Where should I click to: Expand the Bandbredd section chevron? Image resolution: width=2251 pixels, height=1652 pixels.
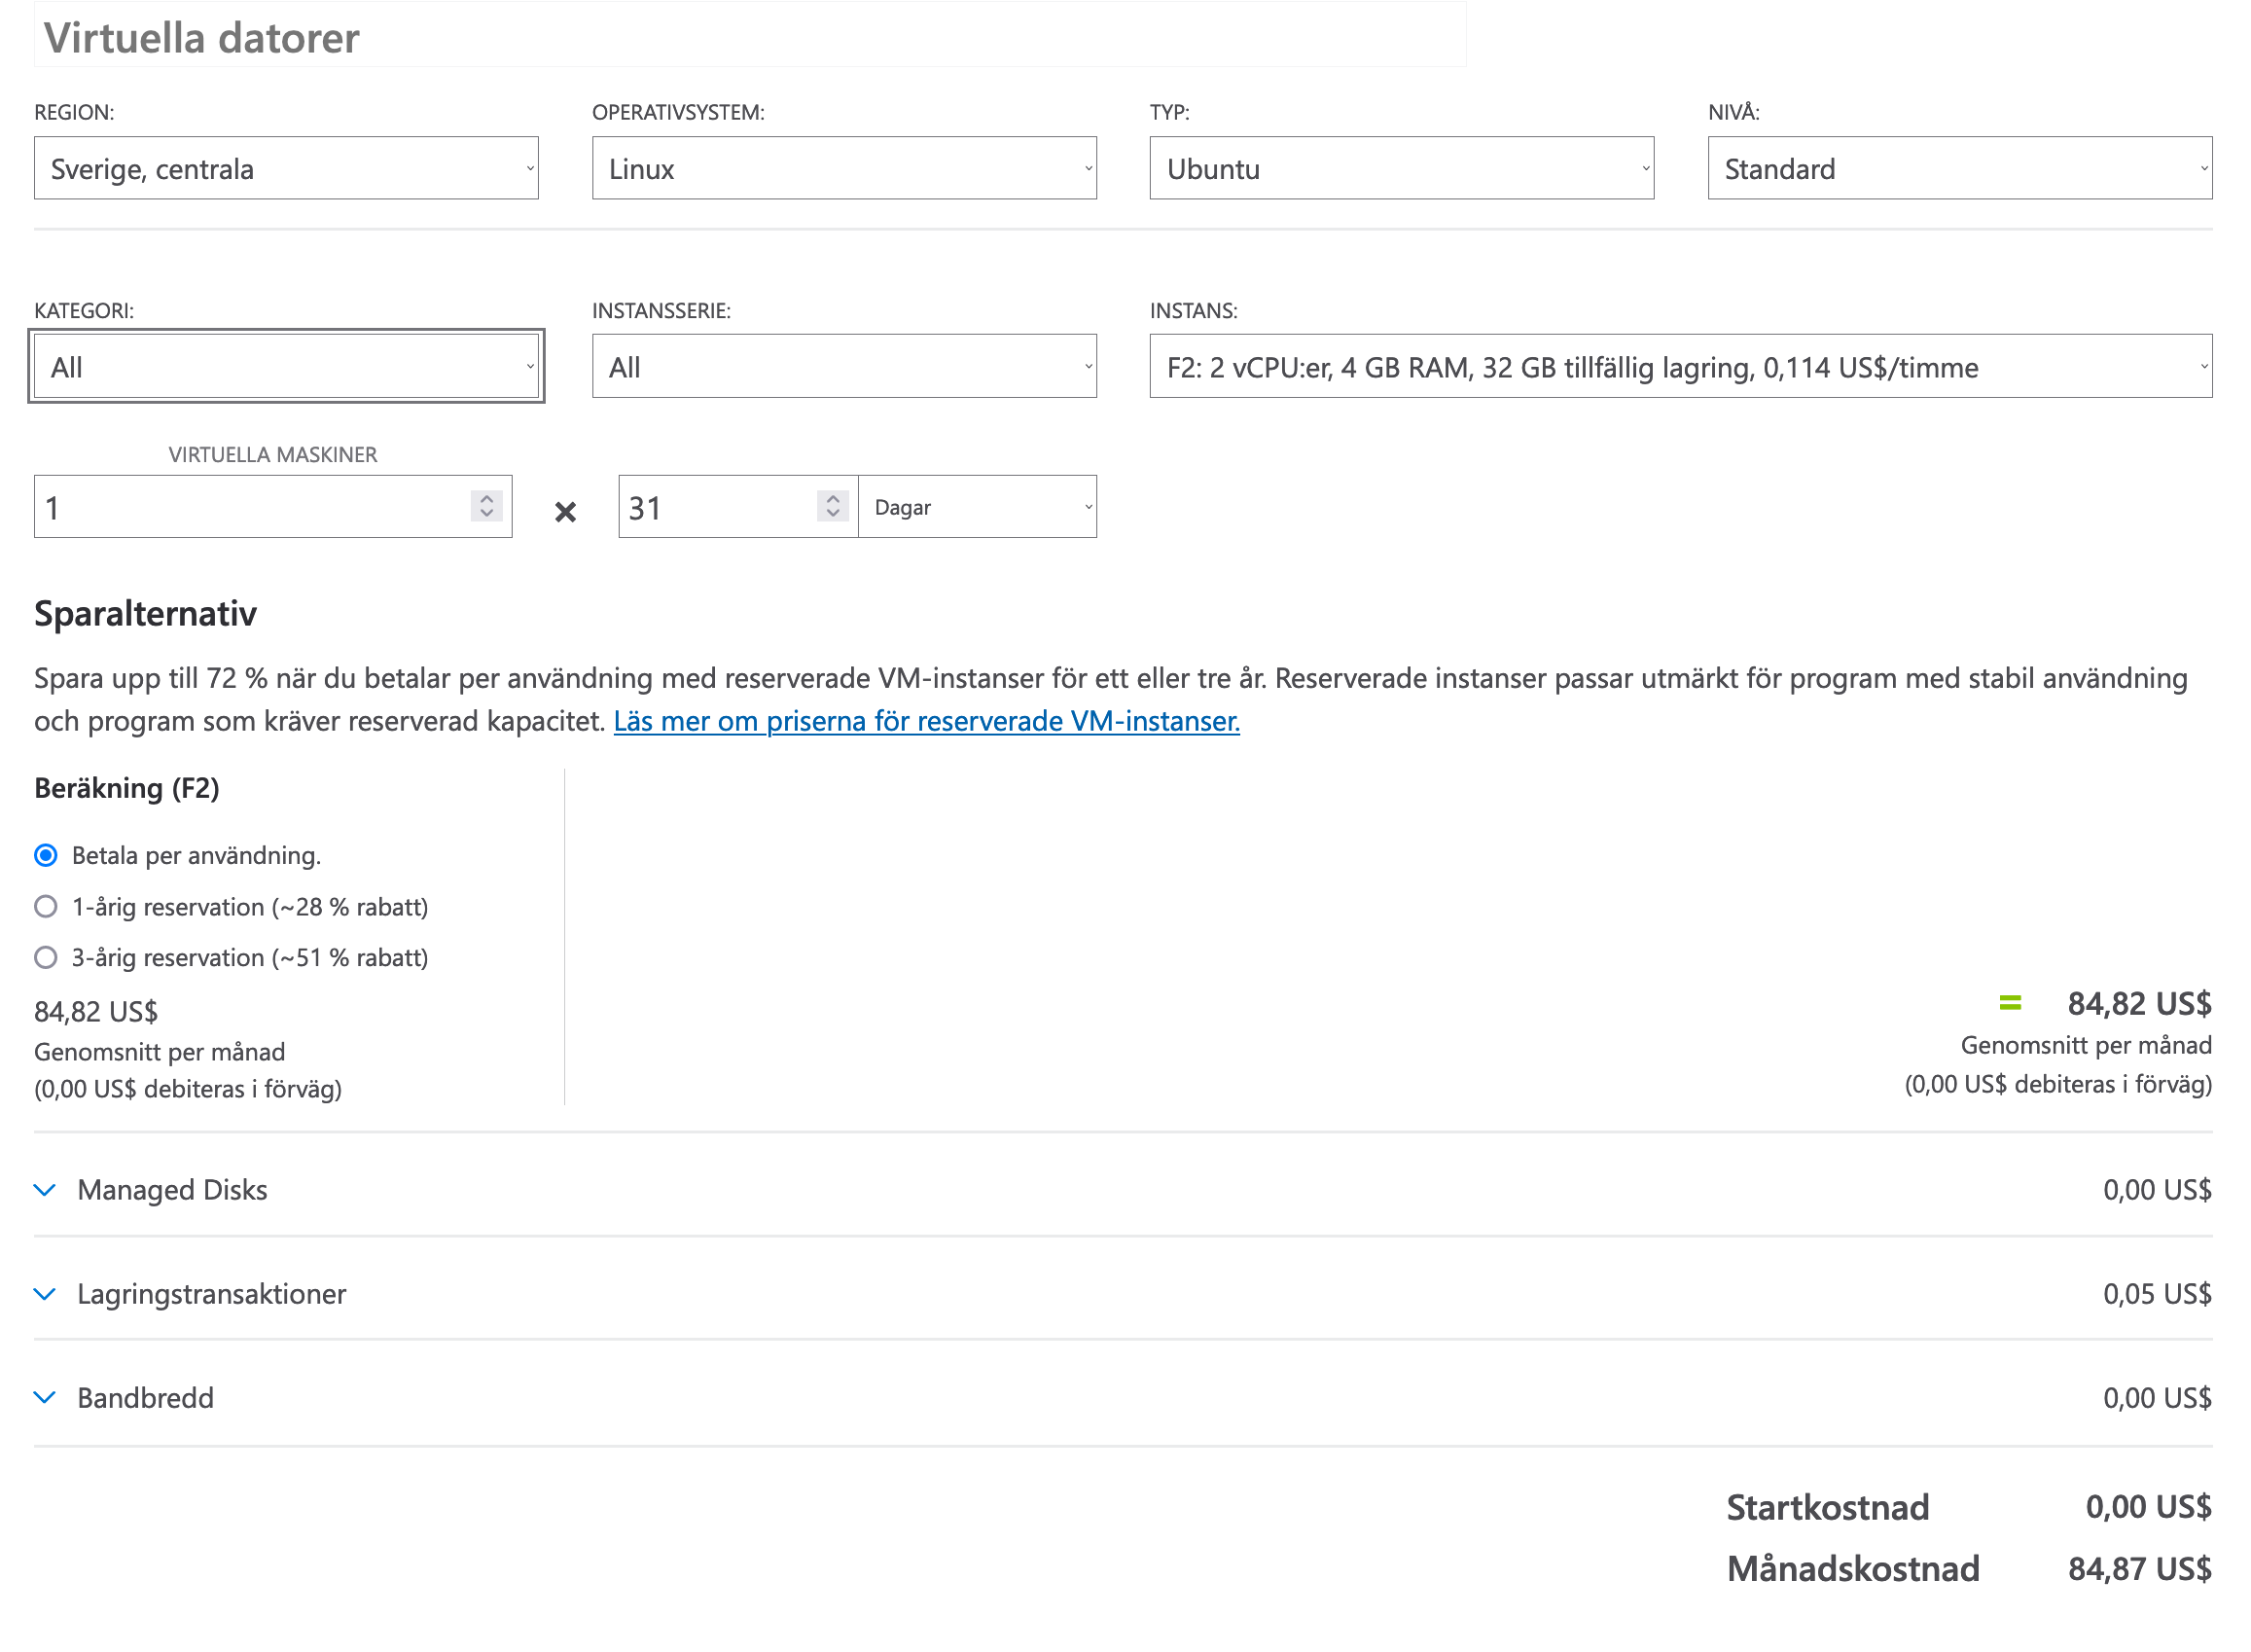[x=45, y=1398]
